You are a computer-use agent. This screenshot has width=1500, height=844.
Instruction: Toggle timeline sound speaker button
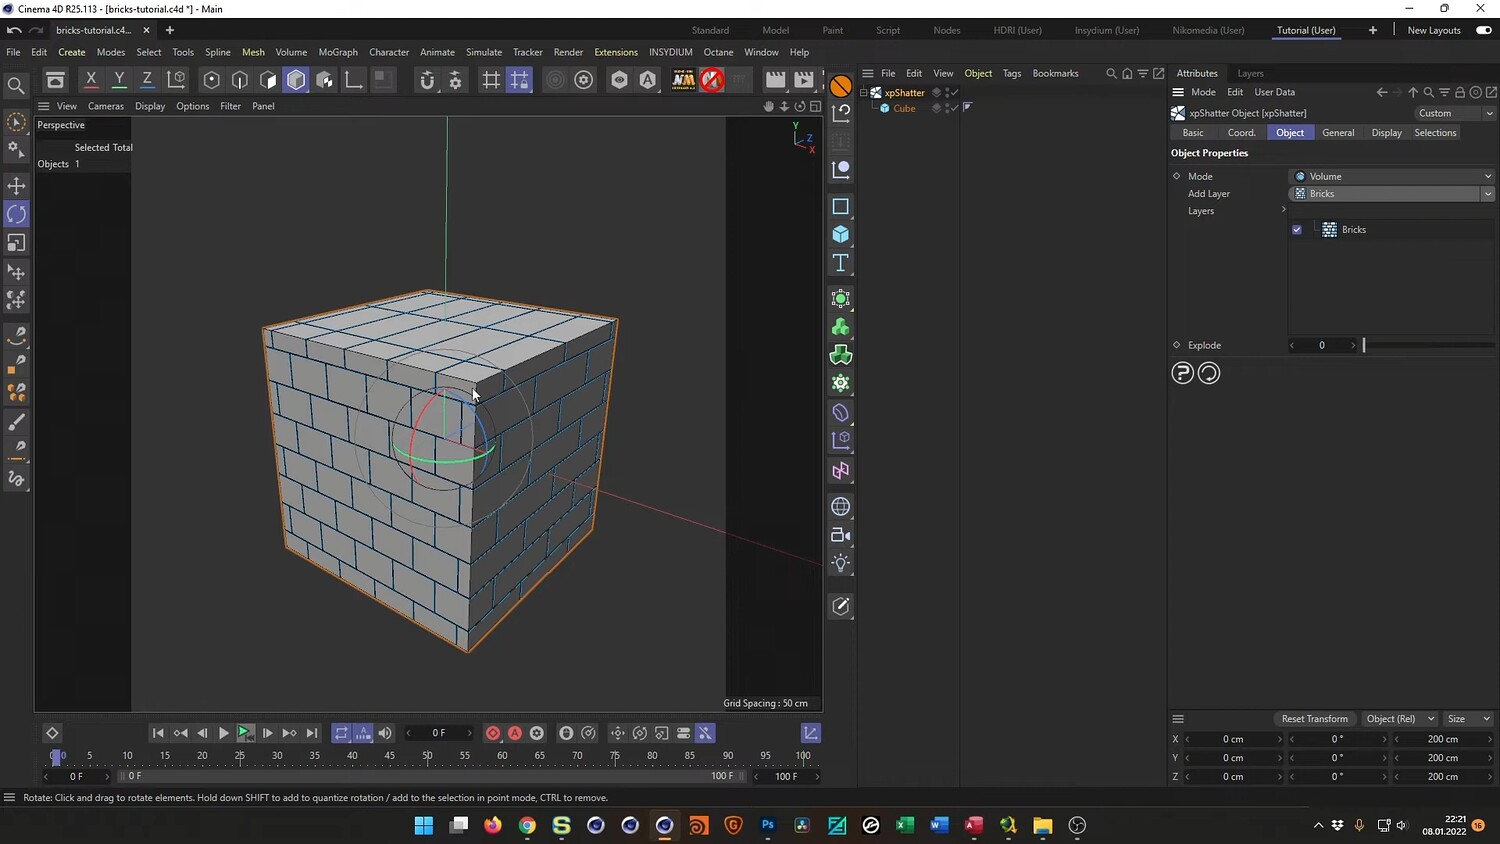[x=385, y=733]
